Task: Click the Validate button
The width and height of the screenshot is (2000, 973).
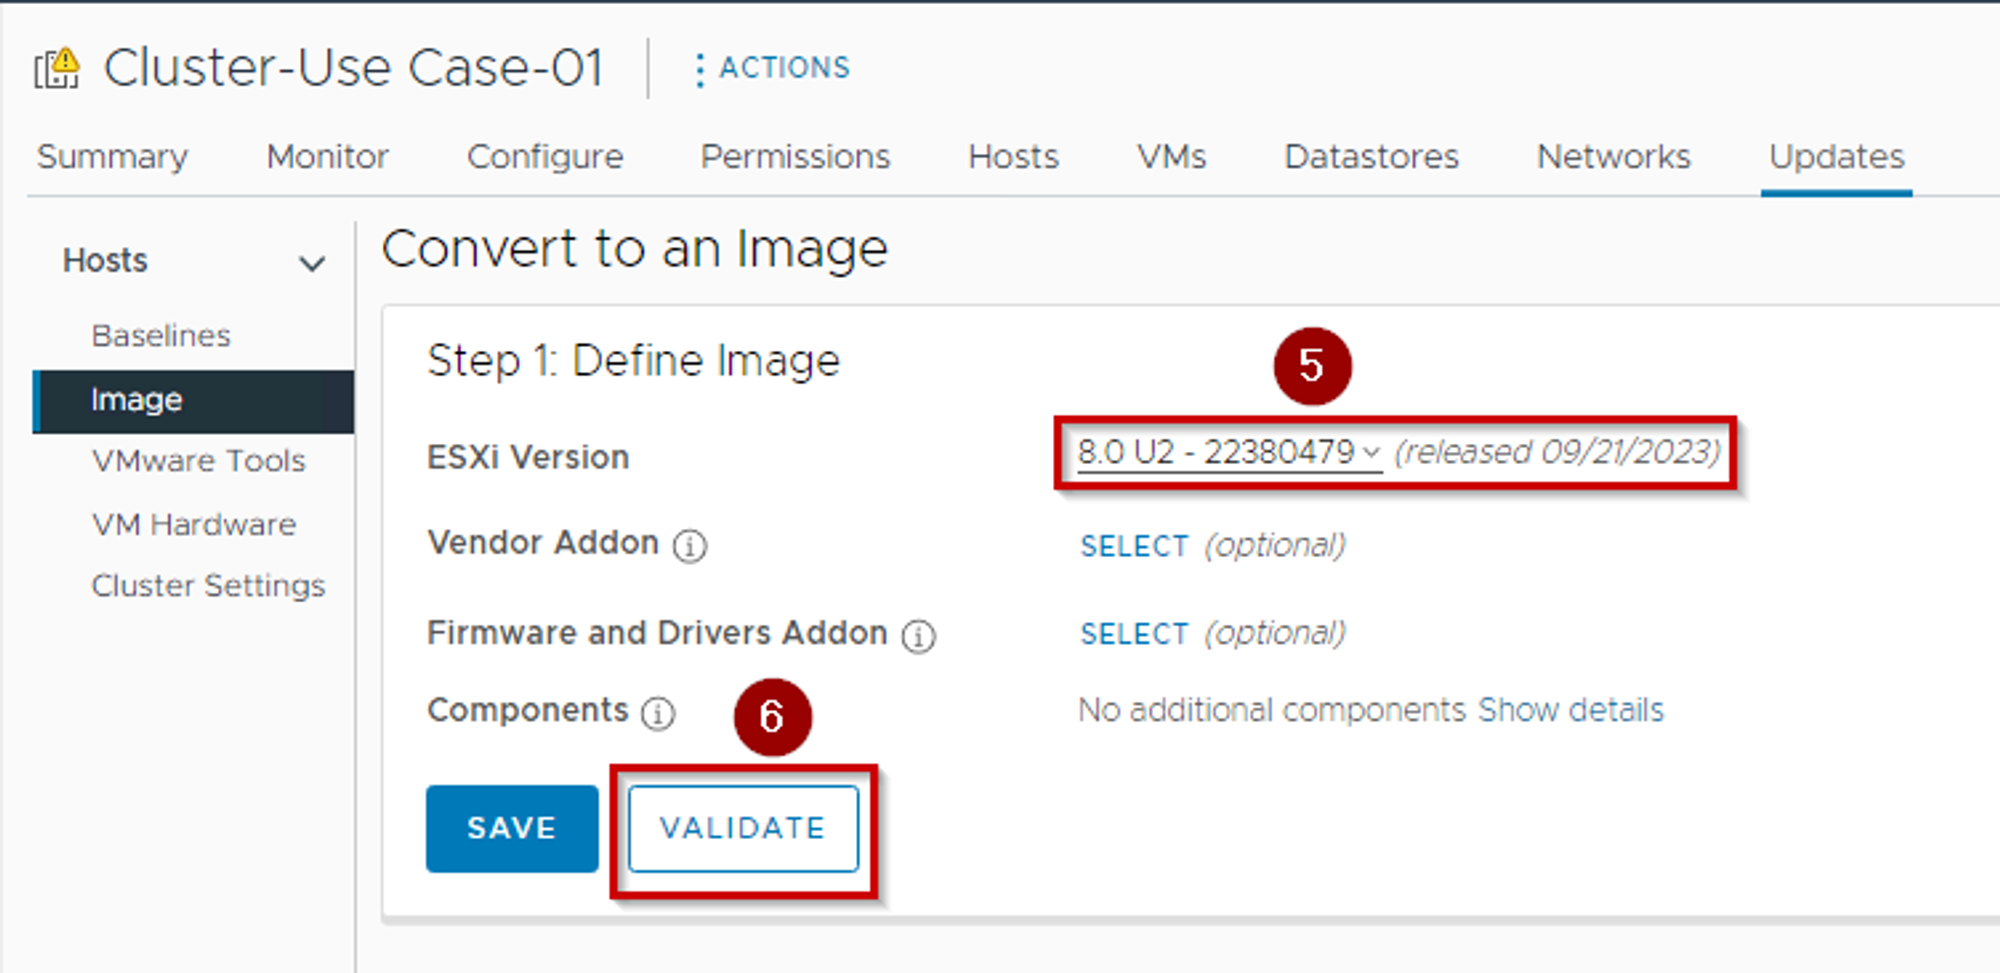Action: tap(743, 828)
